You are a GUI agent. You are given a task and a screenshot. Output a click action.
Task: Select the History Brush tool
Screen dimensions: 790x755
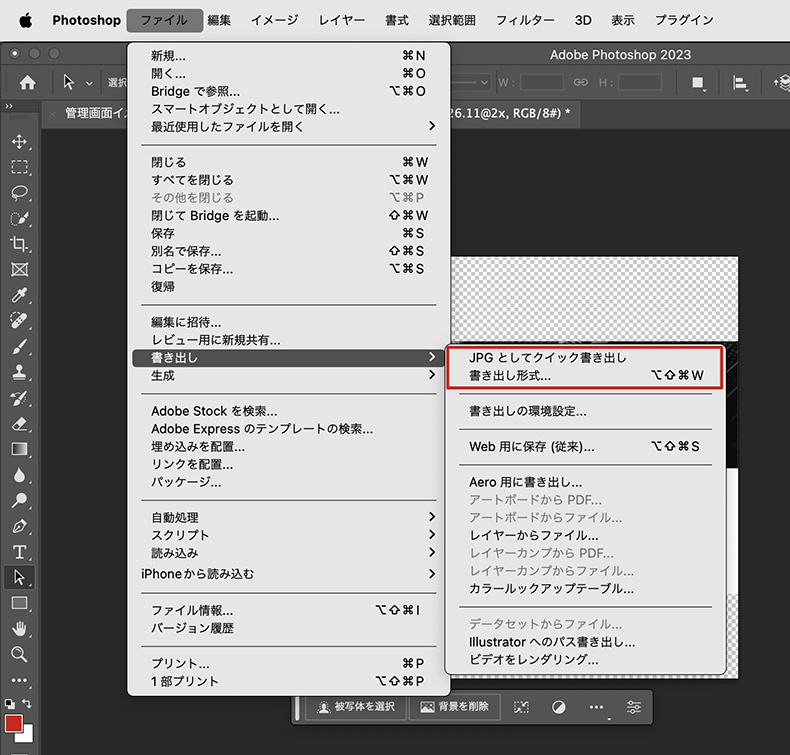[19, 398]
